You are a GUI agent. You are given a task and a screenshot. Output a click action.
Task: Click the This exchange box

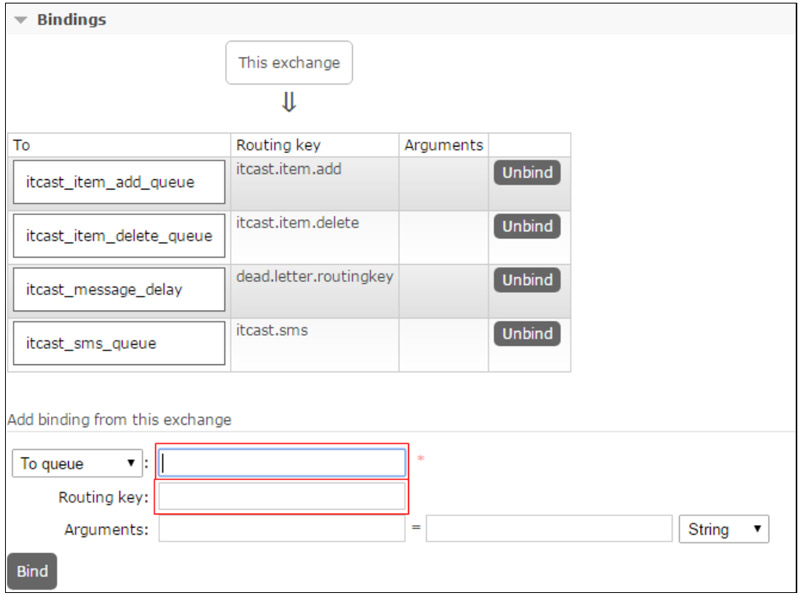pos(289,62)
